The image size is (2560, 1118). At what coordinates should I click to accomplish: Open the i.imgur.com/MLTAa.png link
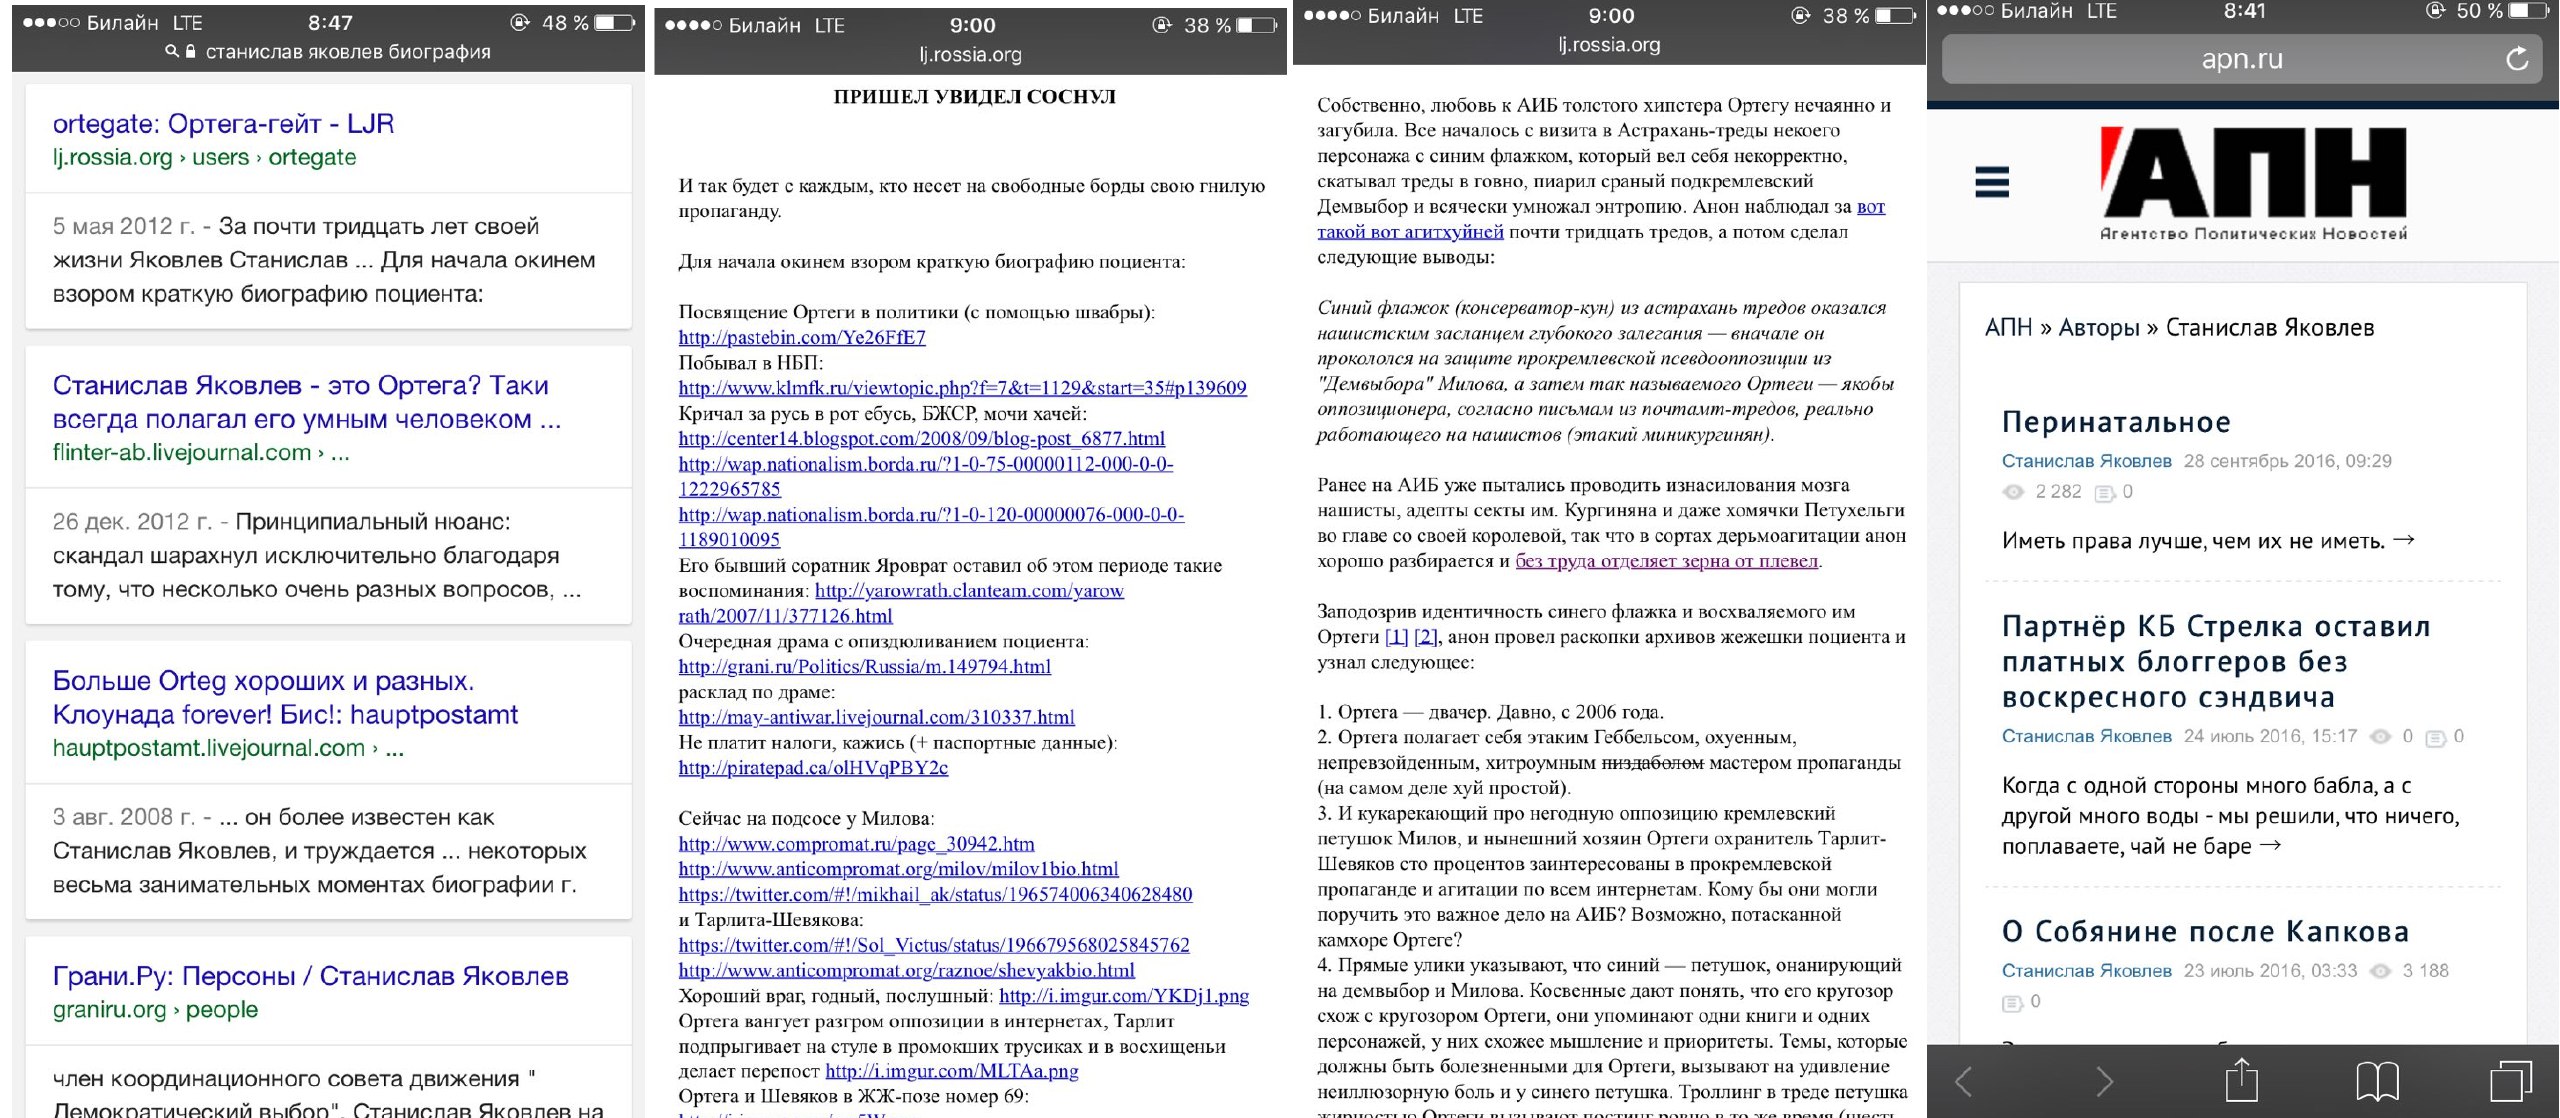(x=952, y=1071)
